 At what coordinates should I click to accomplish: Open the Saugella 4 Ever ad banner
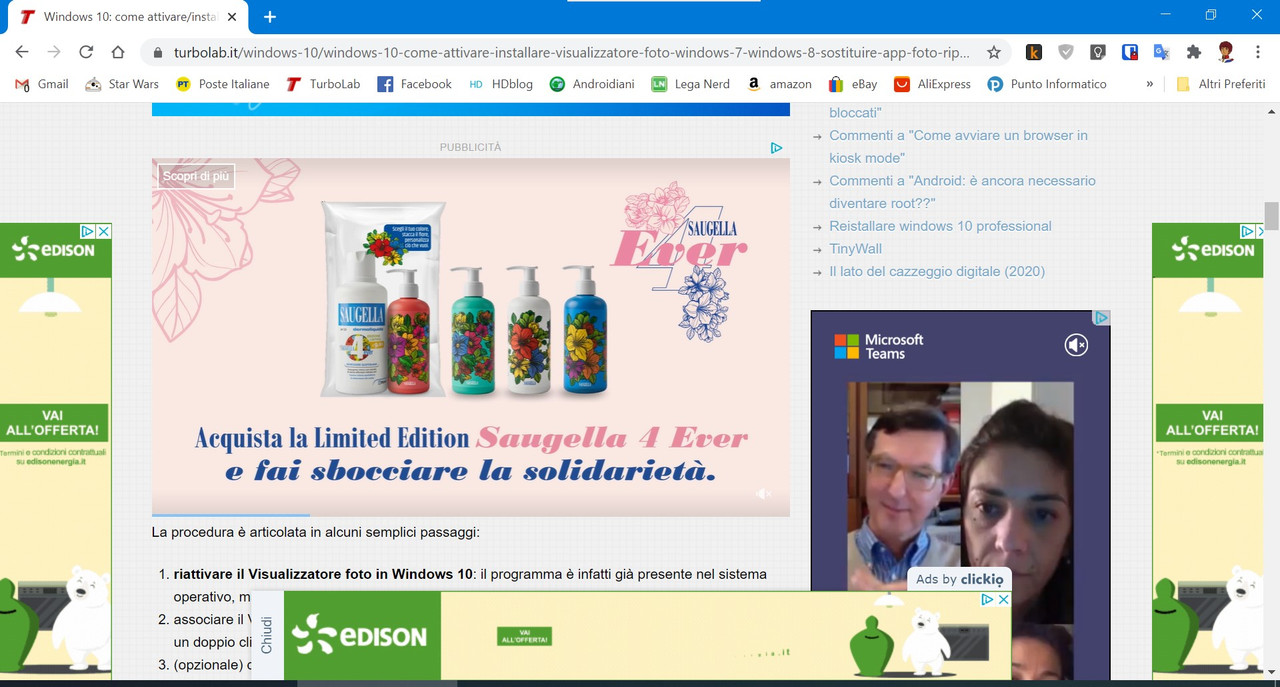[471, 336]
